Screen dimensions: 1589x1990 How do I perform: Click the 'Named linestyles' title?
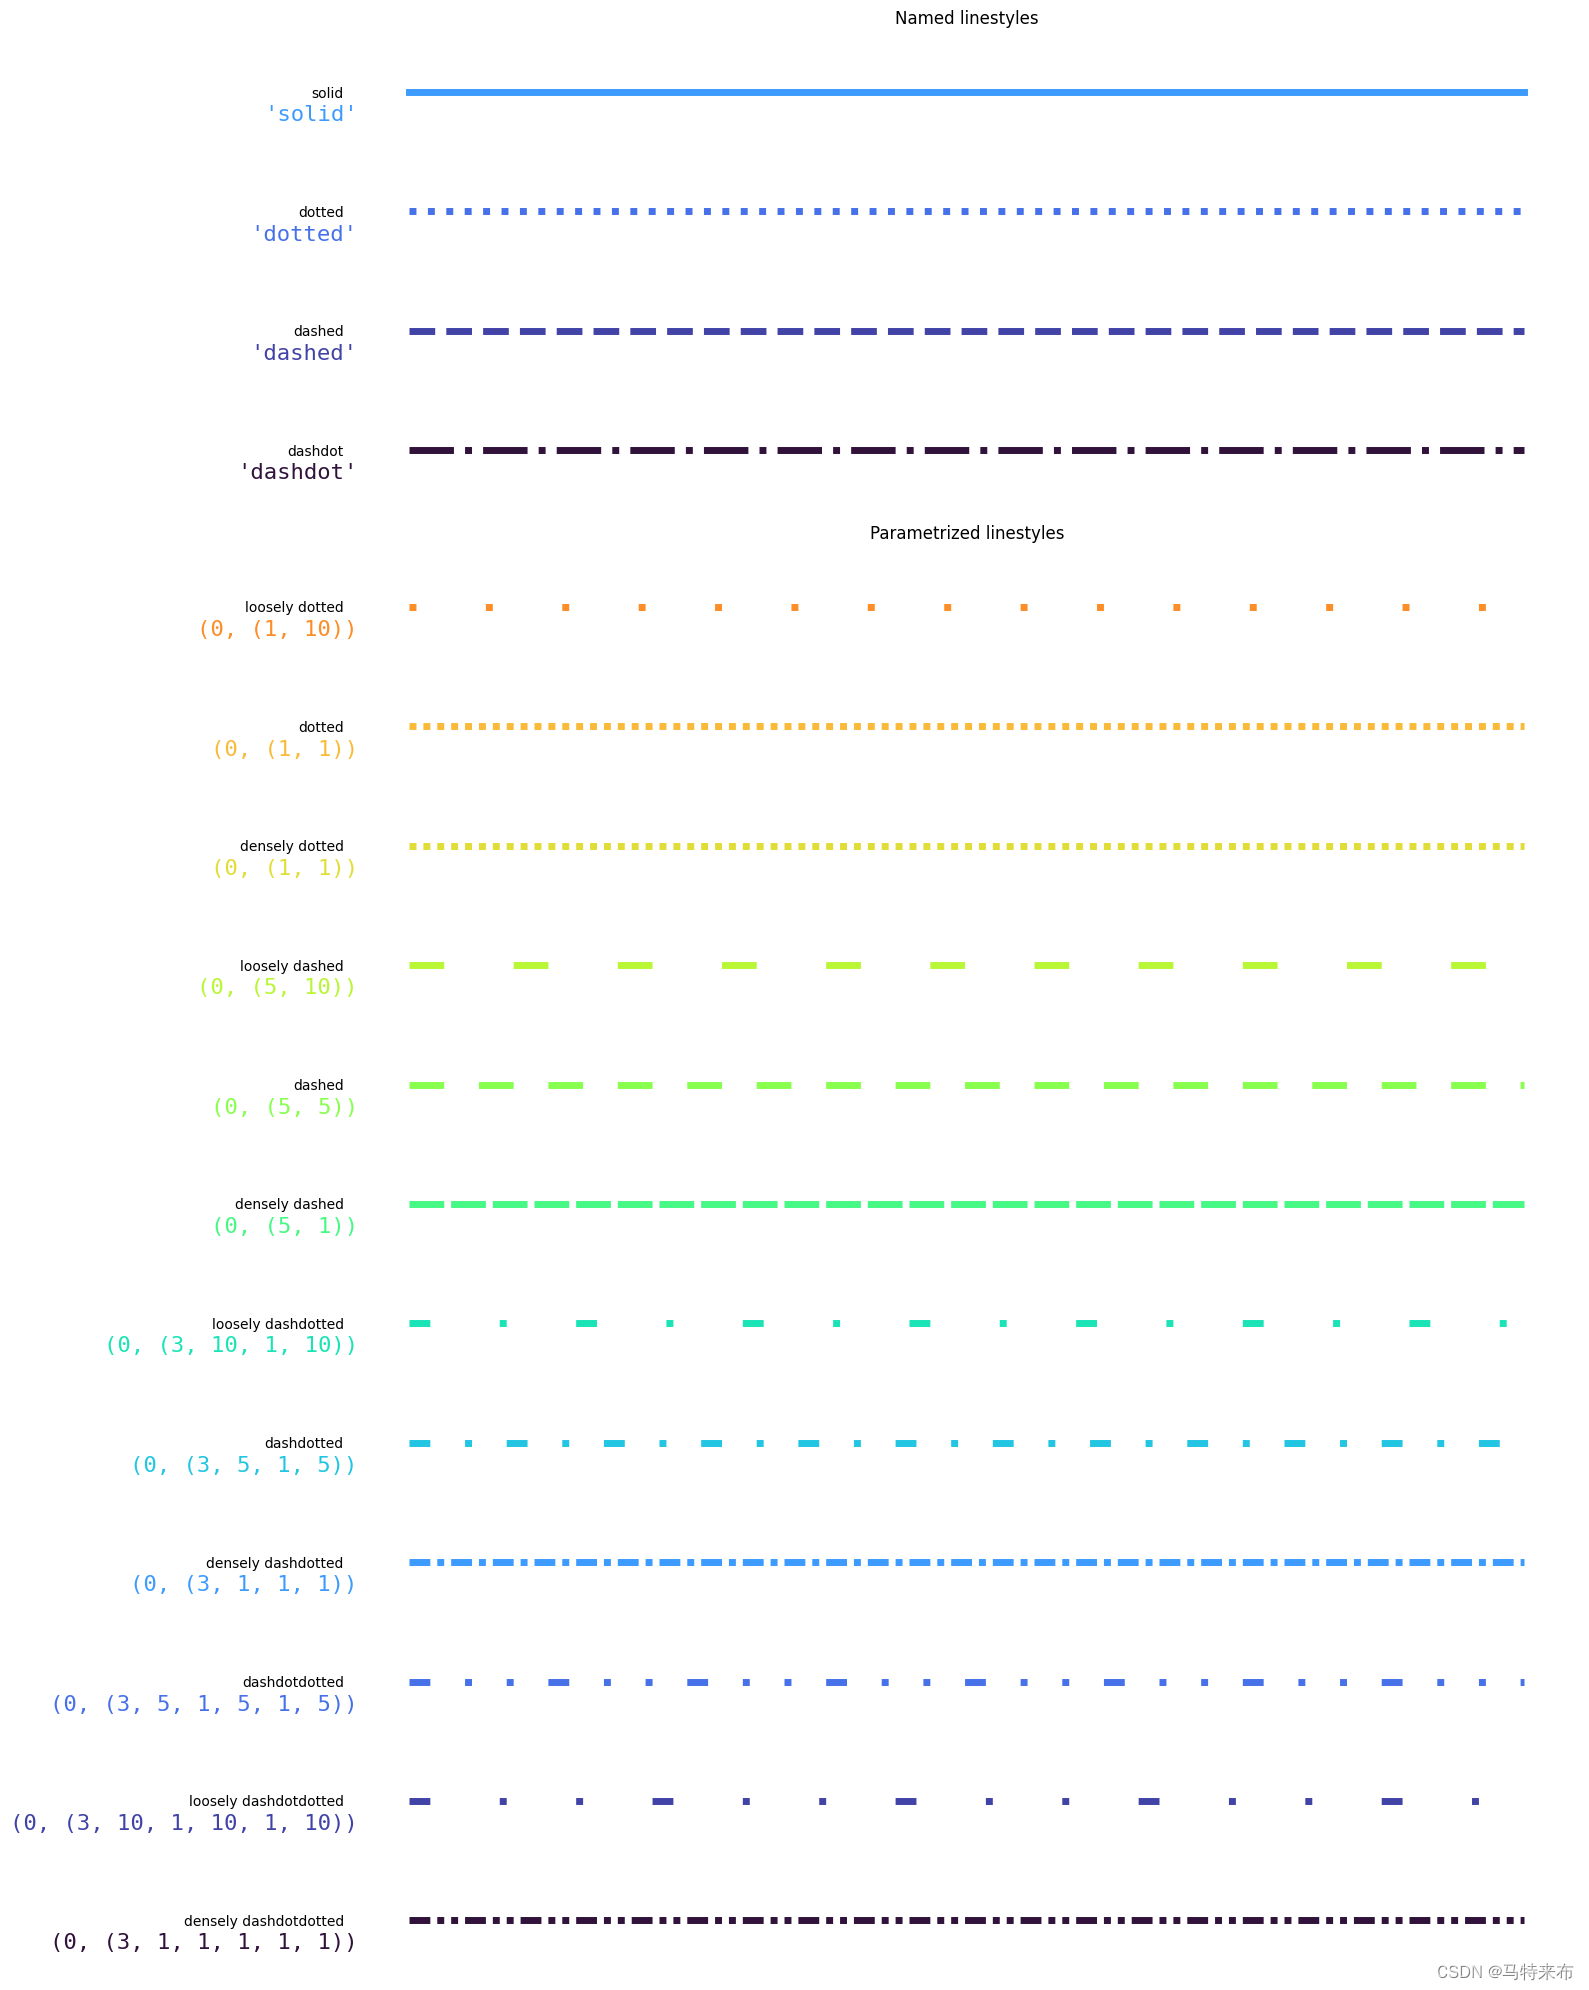tap(966, 18)
